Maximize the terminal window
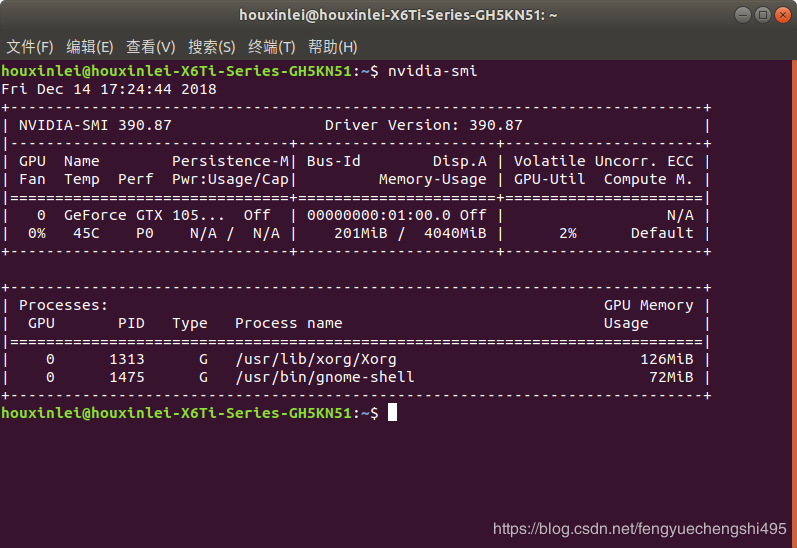Viewport: 797px width, 548px height. pos(762,15)
